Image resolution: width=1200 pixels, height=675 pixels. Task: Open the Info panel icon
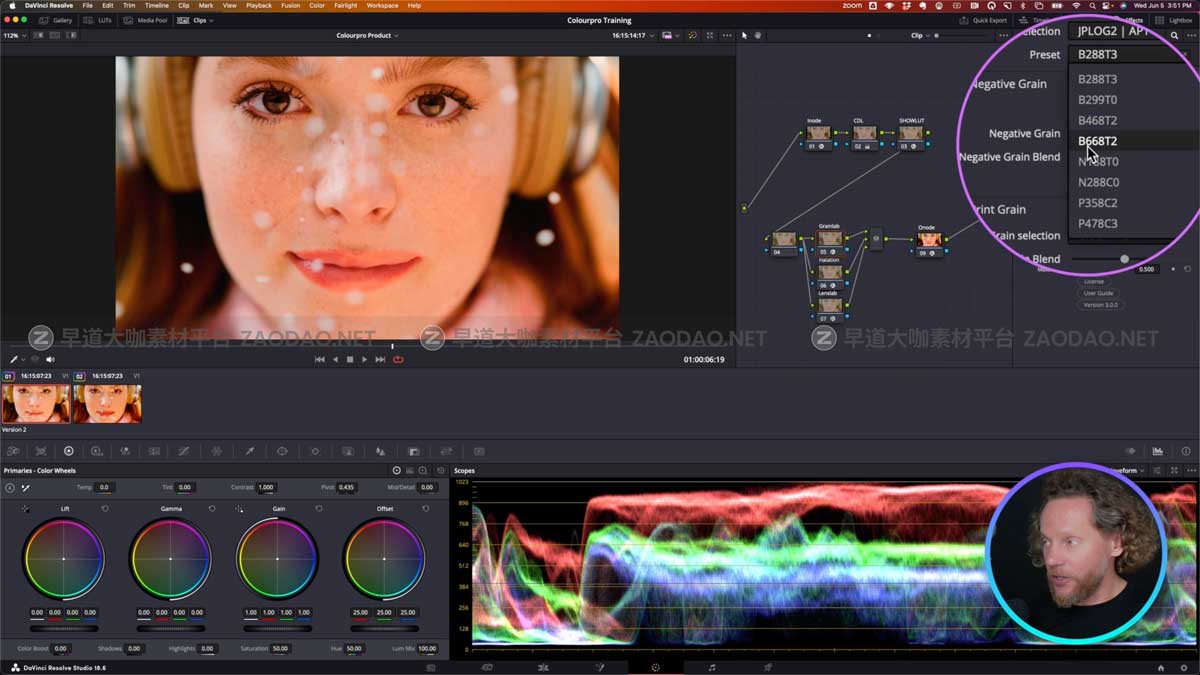point(1186,451)
